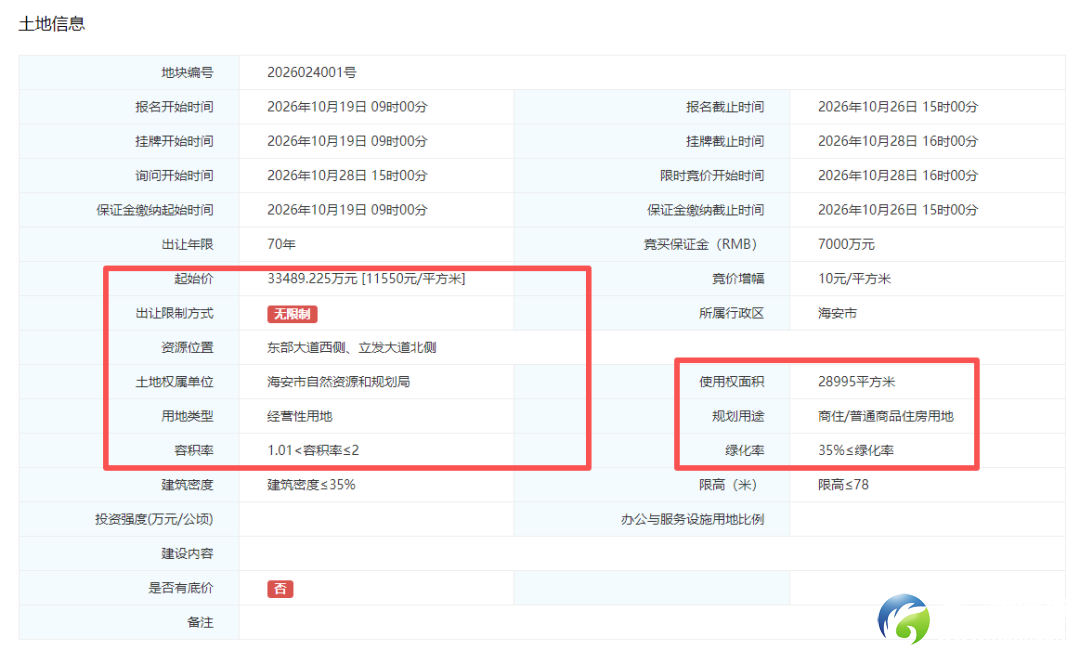This screenshot has width=1080, height=650.
Task: Click the value 商住/普通商品住房用地
Action: pos(886,417)
